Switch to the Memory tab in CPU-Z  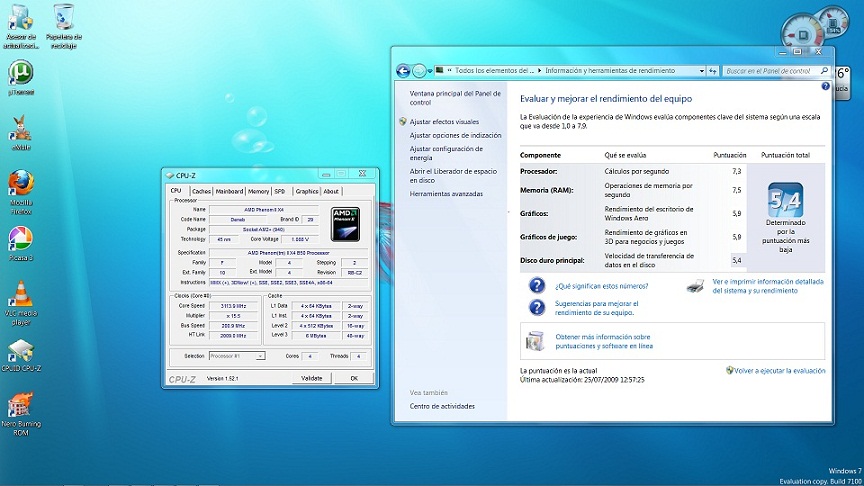(x=258, y=191)
